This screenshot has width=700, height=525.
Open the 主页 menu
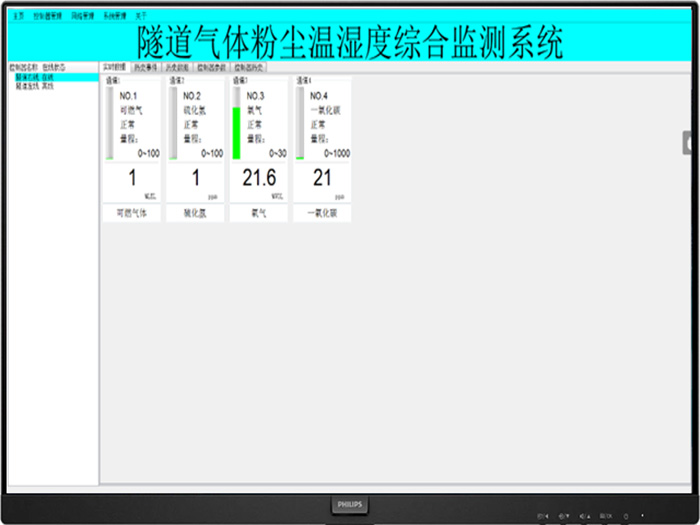click(x=18, y=16)
